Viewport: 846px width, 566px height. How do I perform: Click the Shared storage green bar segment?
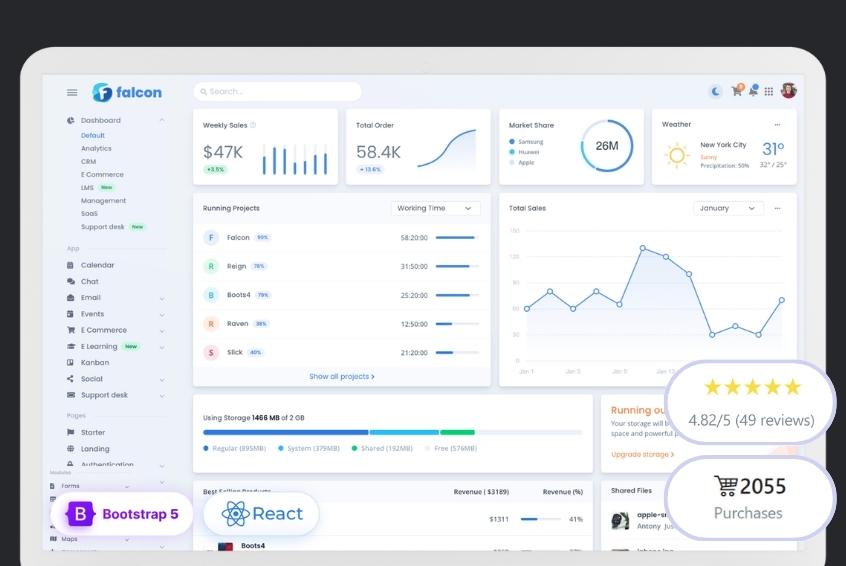pyautogui.click(x=458, y=432)
